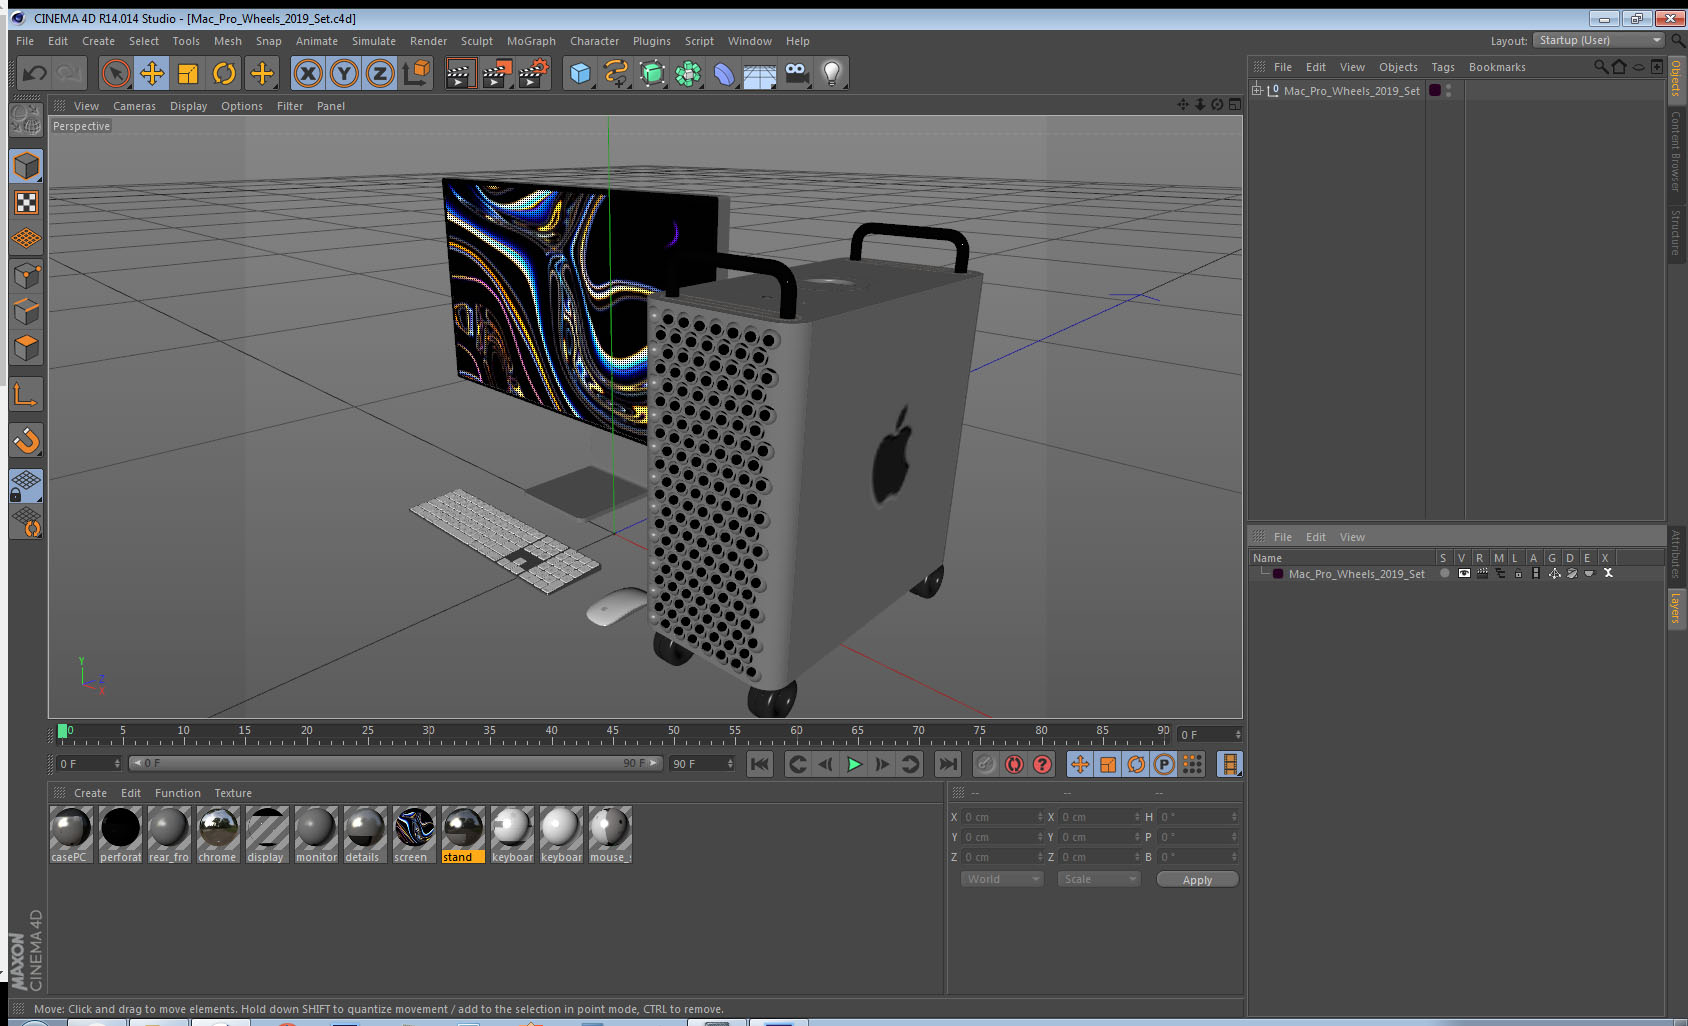The height and width of the screenshot is (1026, 1688).
Task: Activate the Move tool
Action: click(152, 73)
